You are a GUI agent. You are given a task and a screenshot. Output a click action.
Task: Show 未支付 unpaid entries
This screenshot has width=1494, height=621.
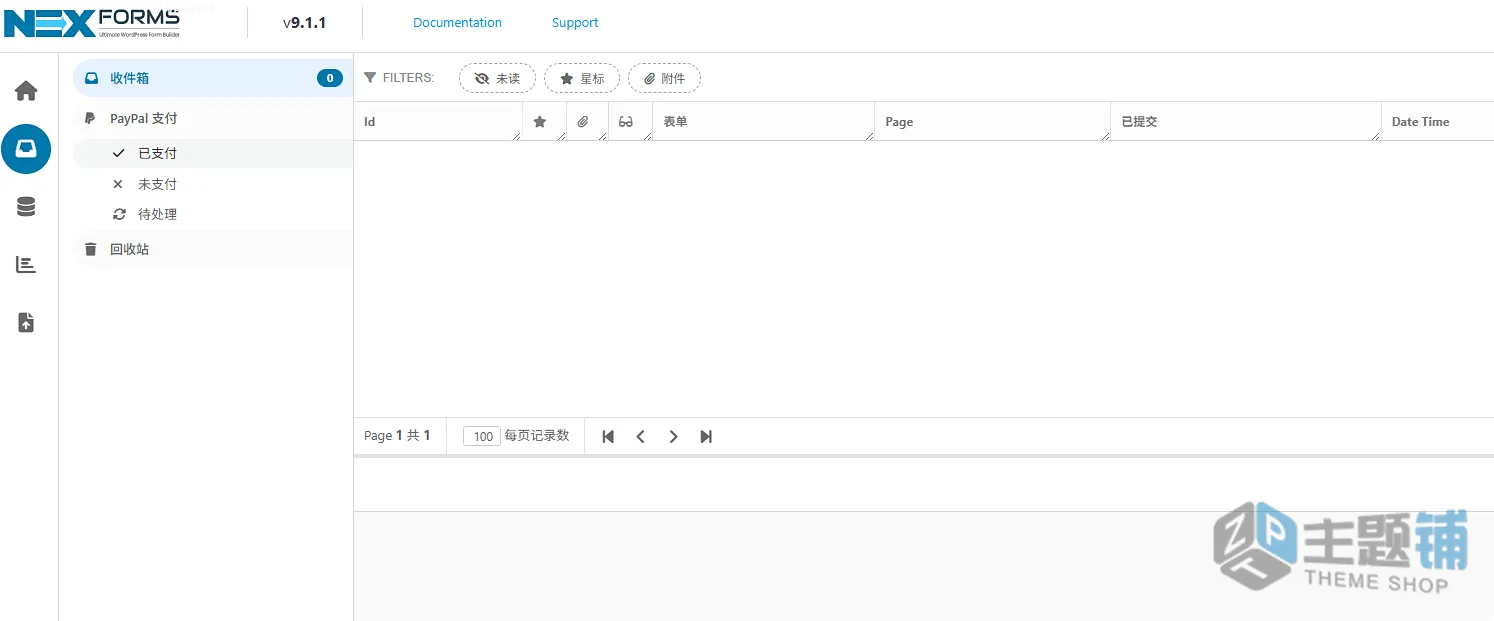pos(212,184)
